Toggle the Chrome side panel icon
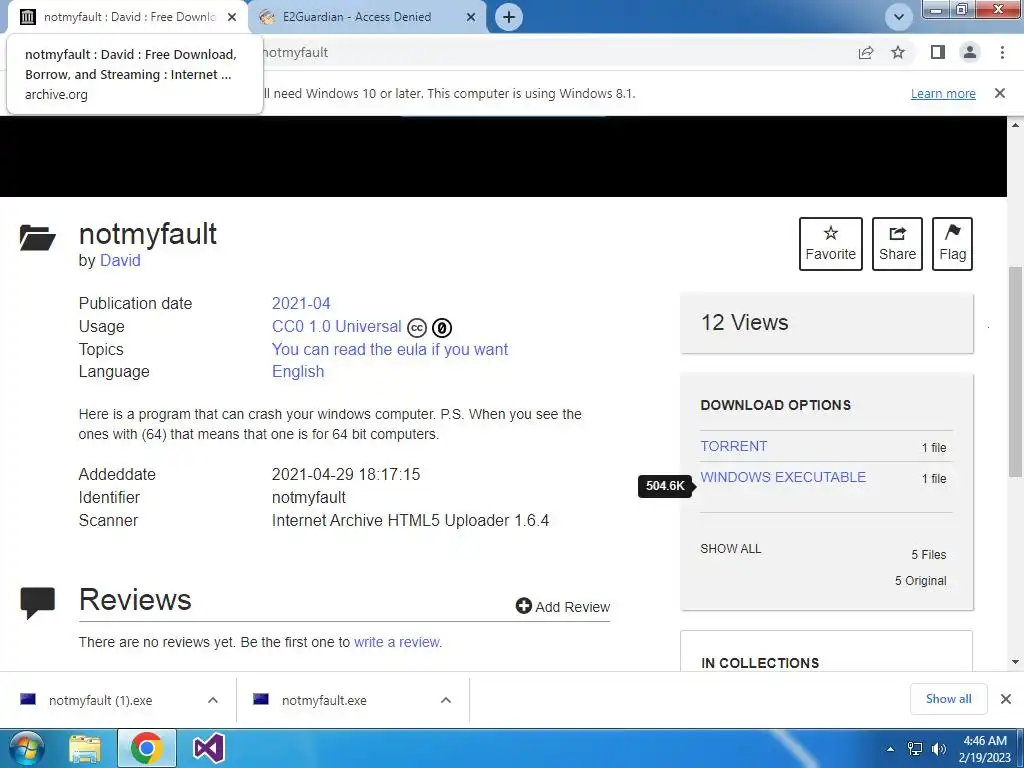Image resolution: width=1024 pixels, height=768 pixels. pos(938,52)
